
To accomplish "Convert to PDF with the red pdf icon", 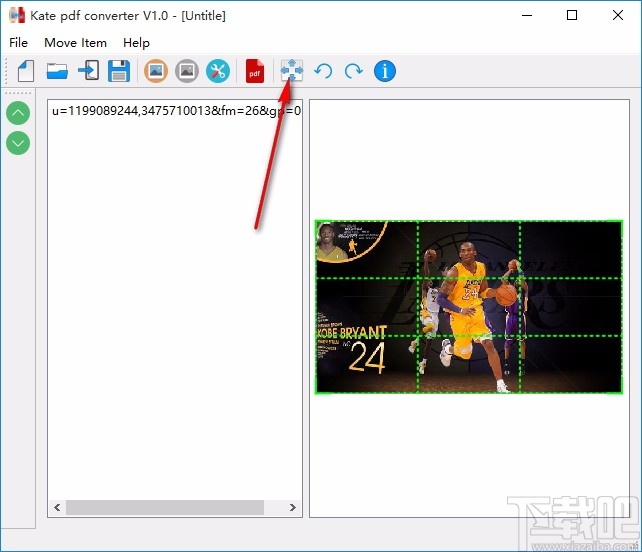I will click(255, 71).
